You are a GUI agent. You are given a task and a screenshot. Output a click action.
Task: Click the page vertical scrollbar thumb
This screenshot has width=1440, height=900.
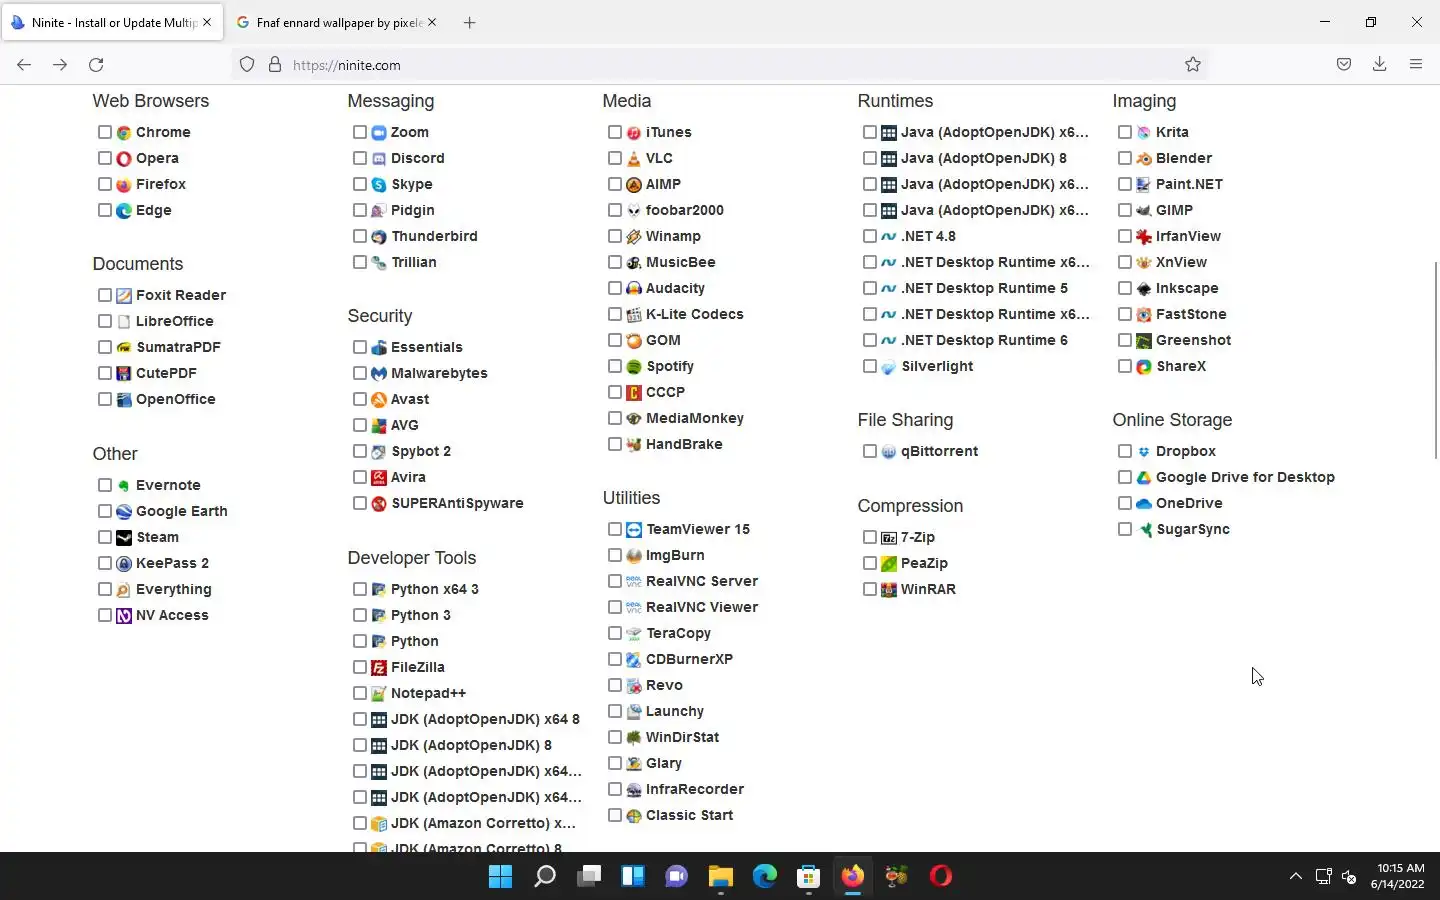coord(1436,360)
